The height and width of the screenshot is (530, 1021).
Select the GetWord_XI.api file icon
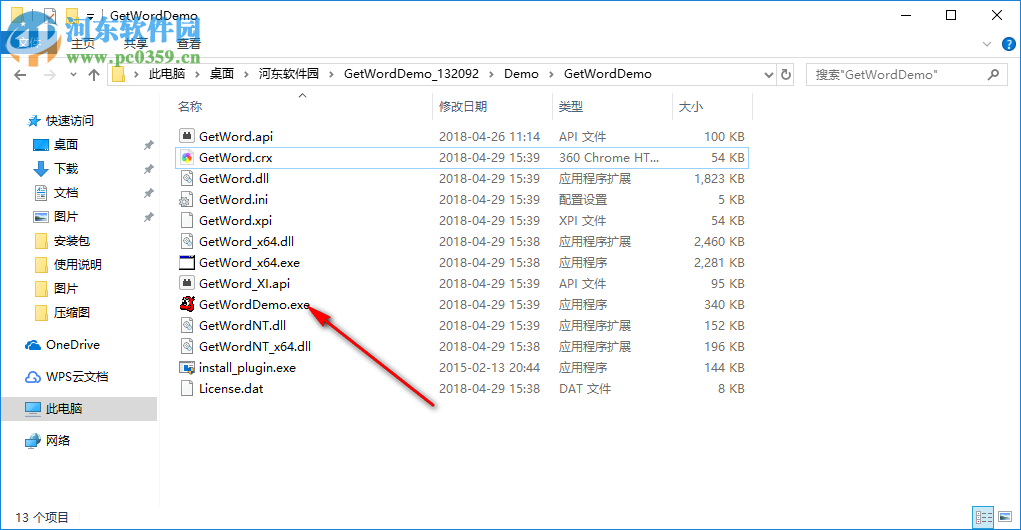(187, 283)
